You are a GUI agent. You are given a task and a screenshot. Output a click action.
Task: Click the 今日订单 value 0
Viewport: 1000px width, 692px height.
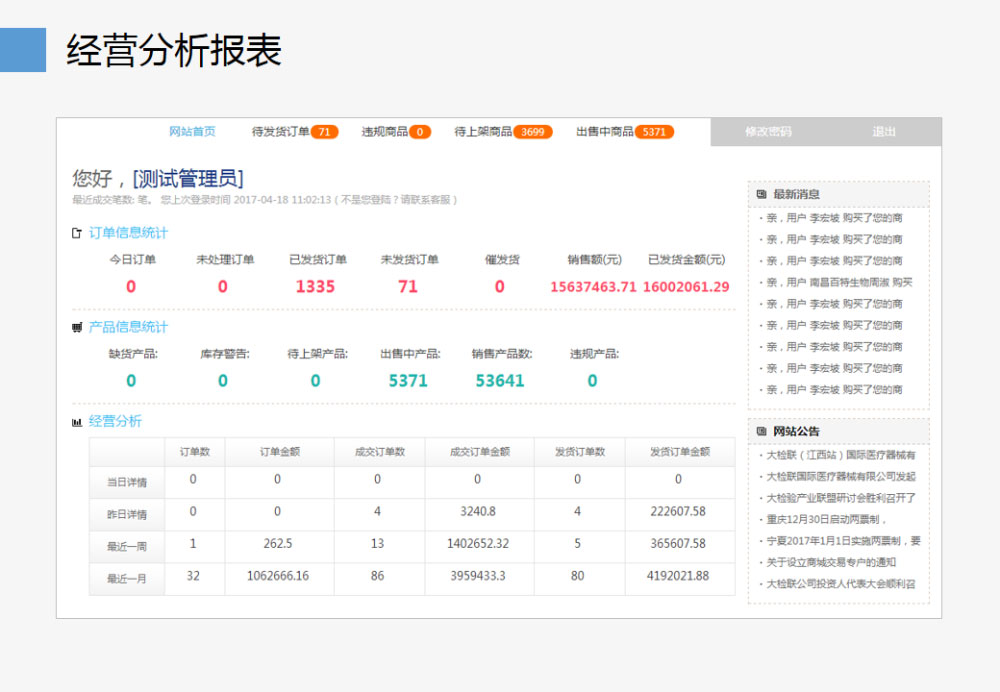pos(131,287)
